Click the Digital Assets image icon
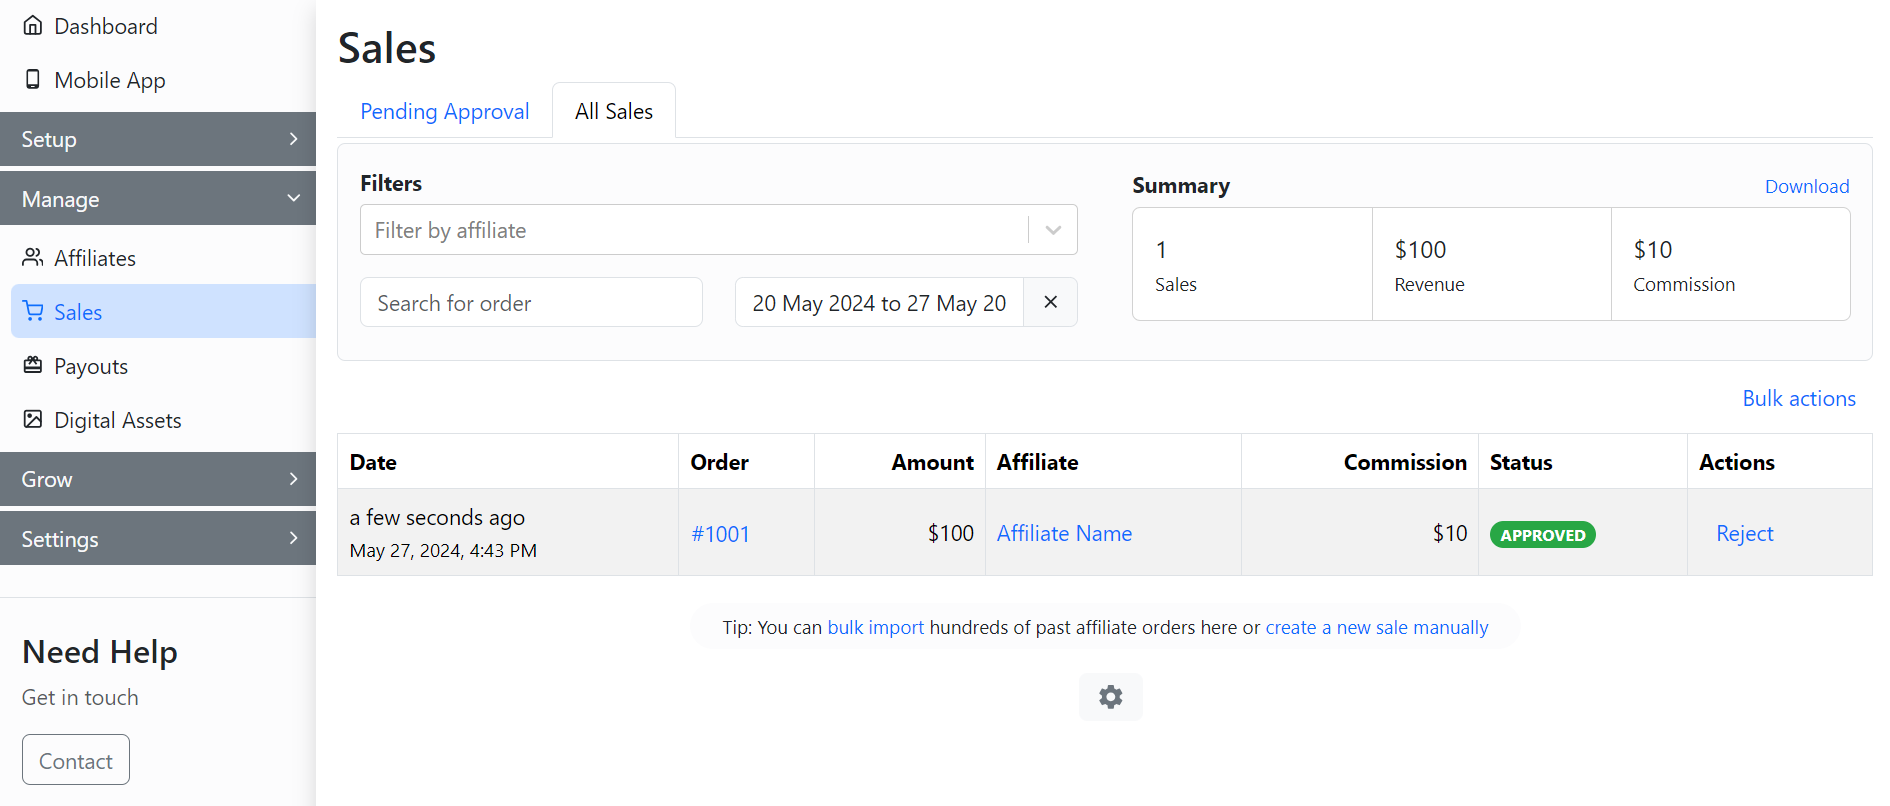 tap(33, 420)
